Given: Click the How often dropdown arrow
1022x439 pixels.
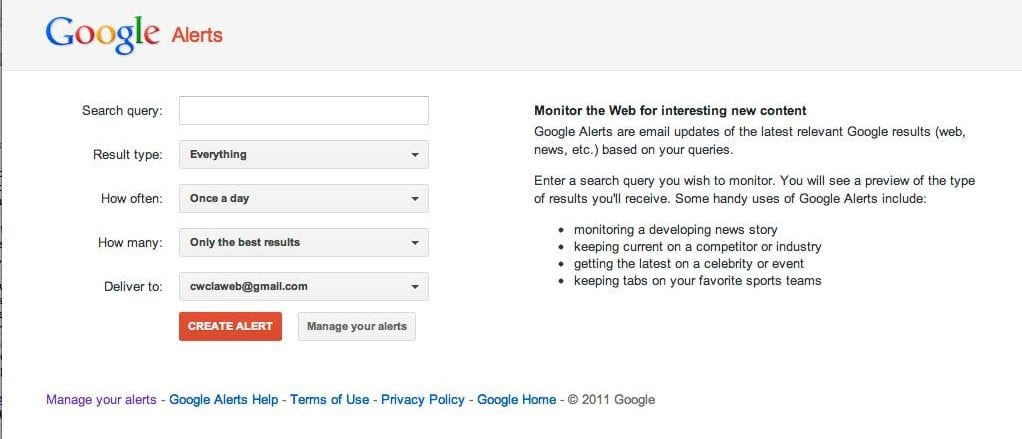Looking at the screenshot, I should click(x=415, y=199).
